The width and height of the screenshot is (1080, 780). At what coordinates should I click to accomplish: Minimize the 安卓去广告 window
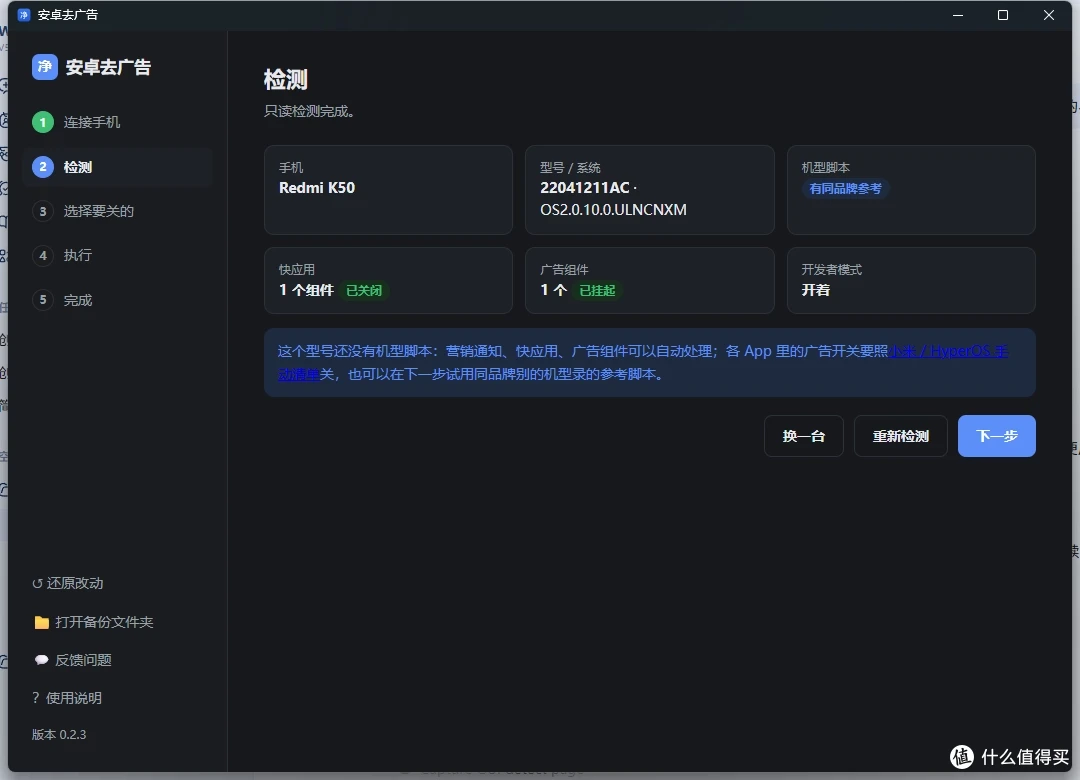click(x=958, y=14)
